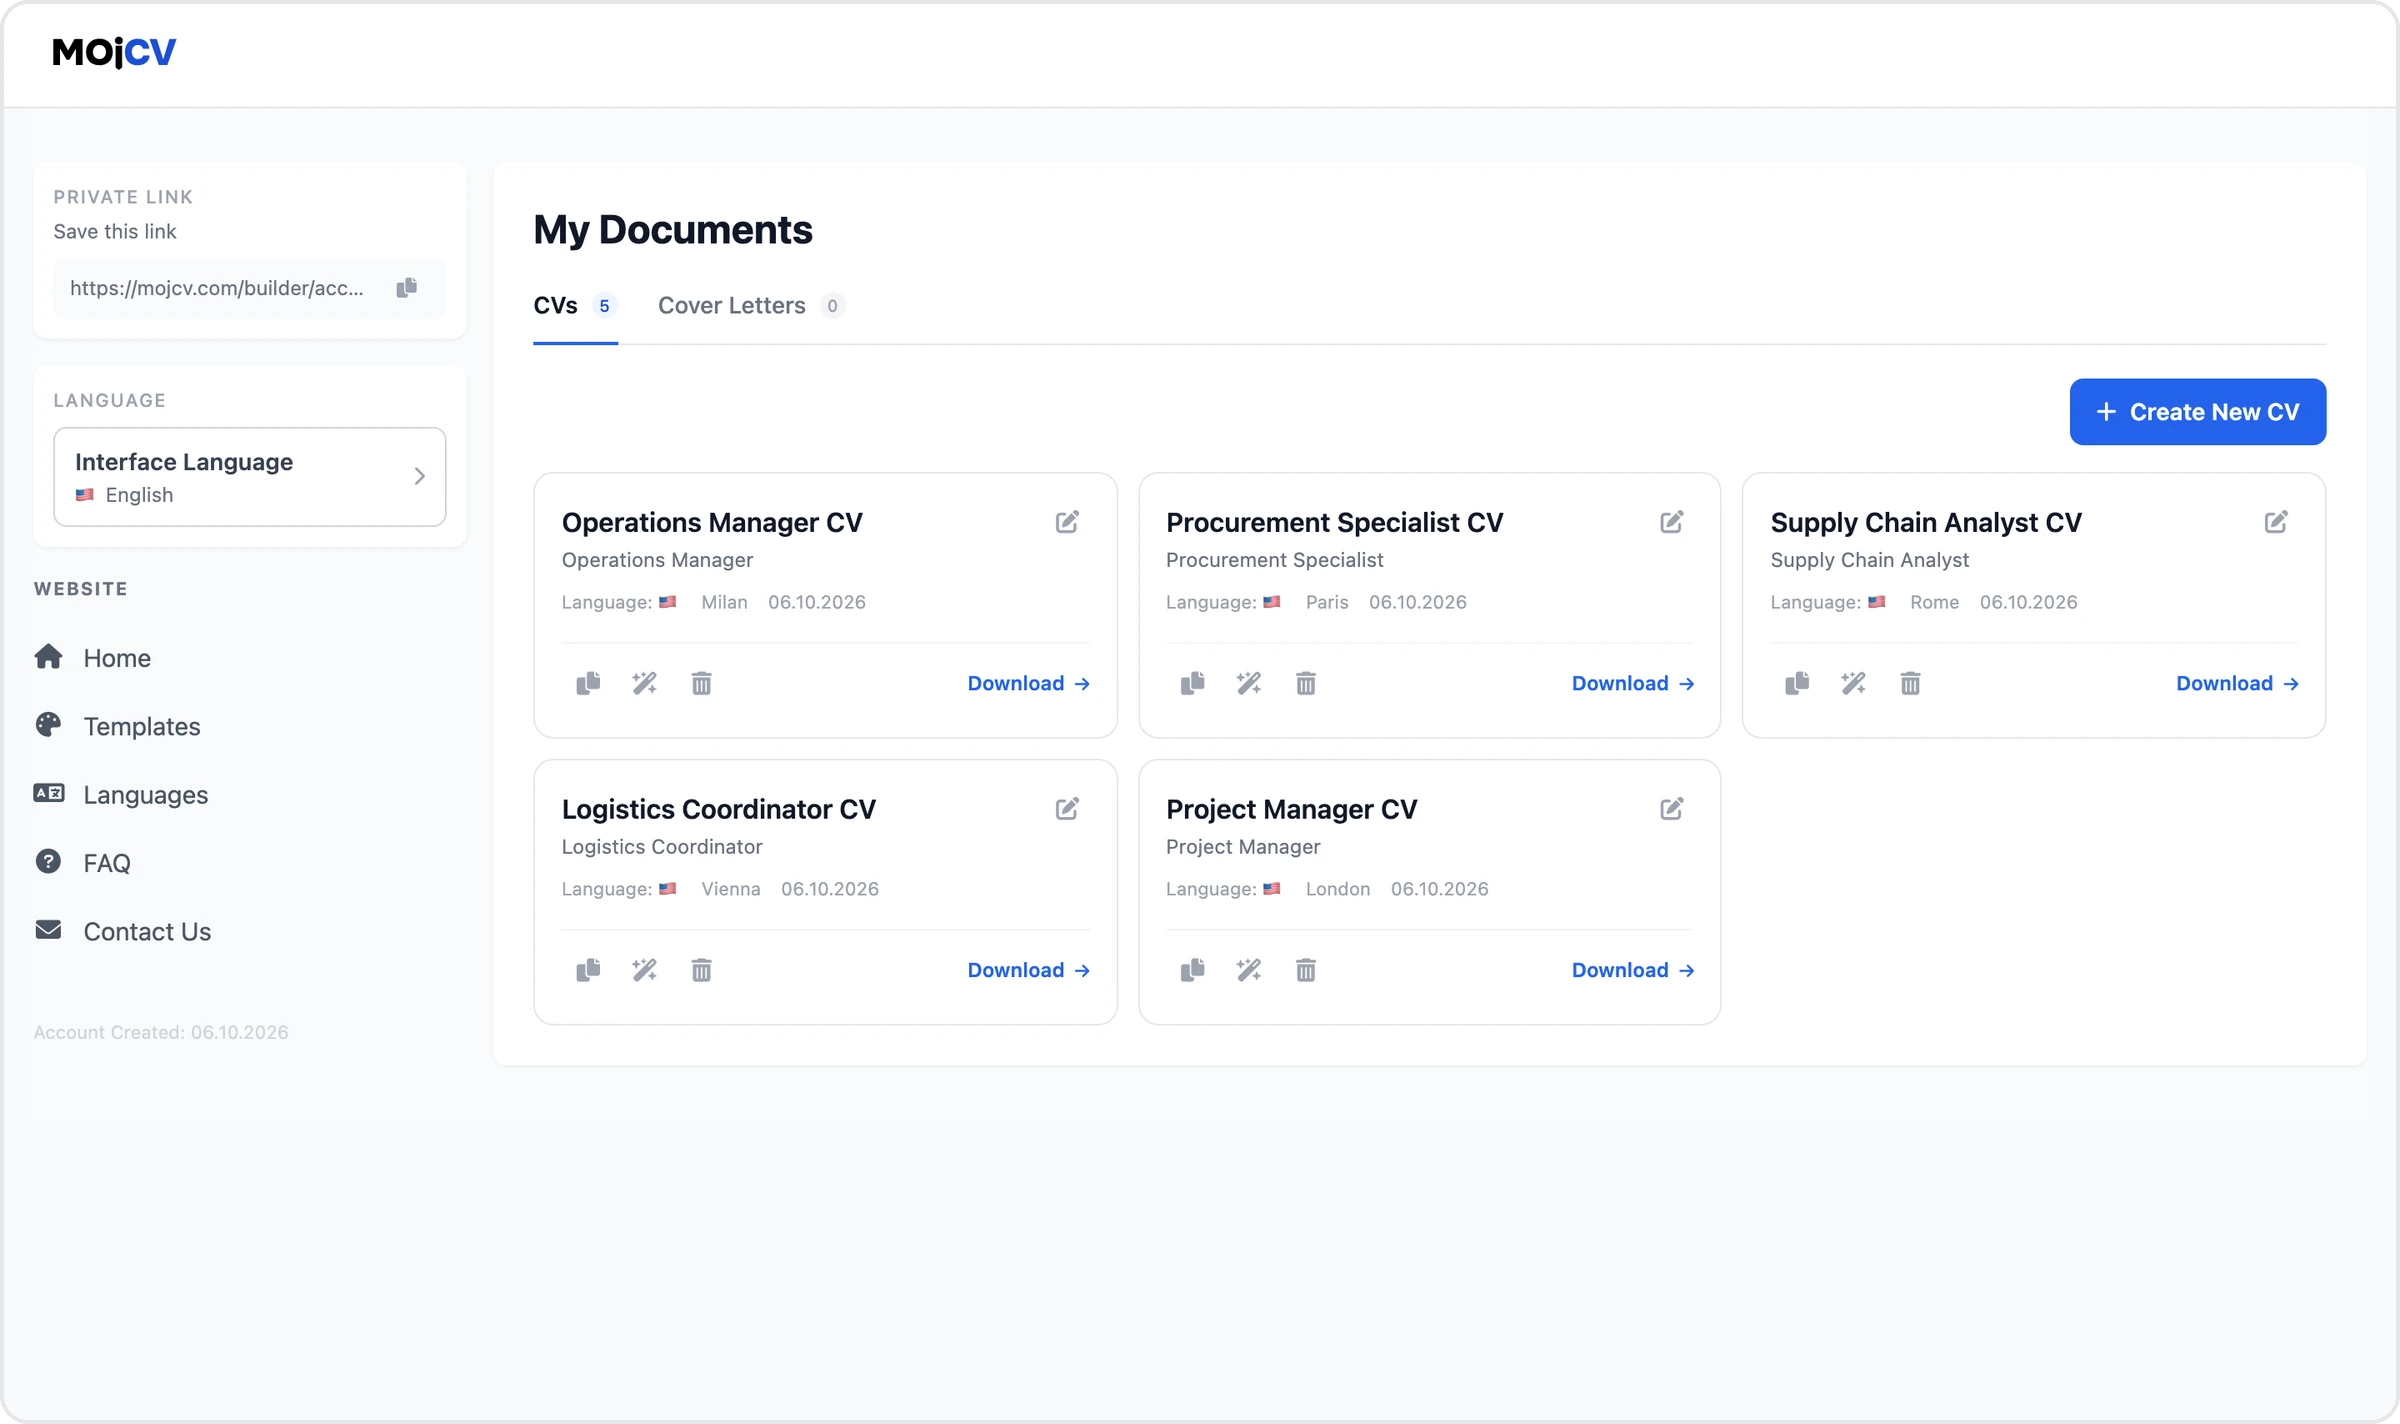Open Contact Us from the sidebar
2400x1424 pixels.
(x=123, y=931)
